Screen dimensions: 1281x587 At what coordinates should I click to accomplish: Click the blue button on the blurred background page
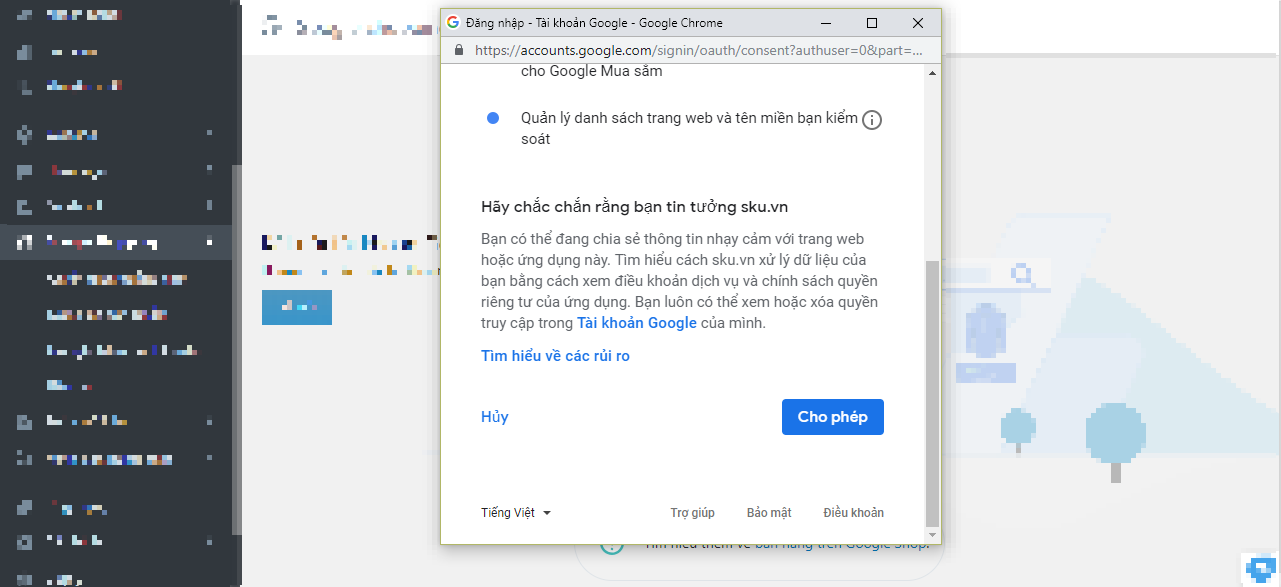pyautogui.click(x=296, y=307)
